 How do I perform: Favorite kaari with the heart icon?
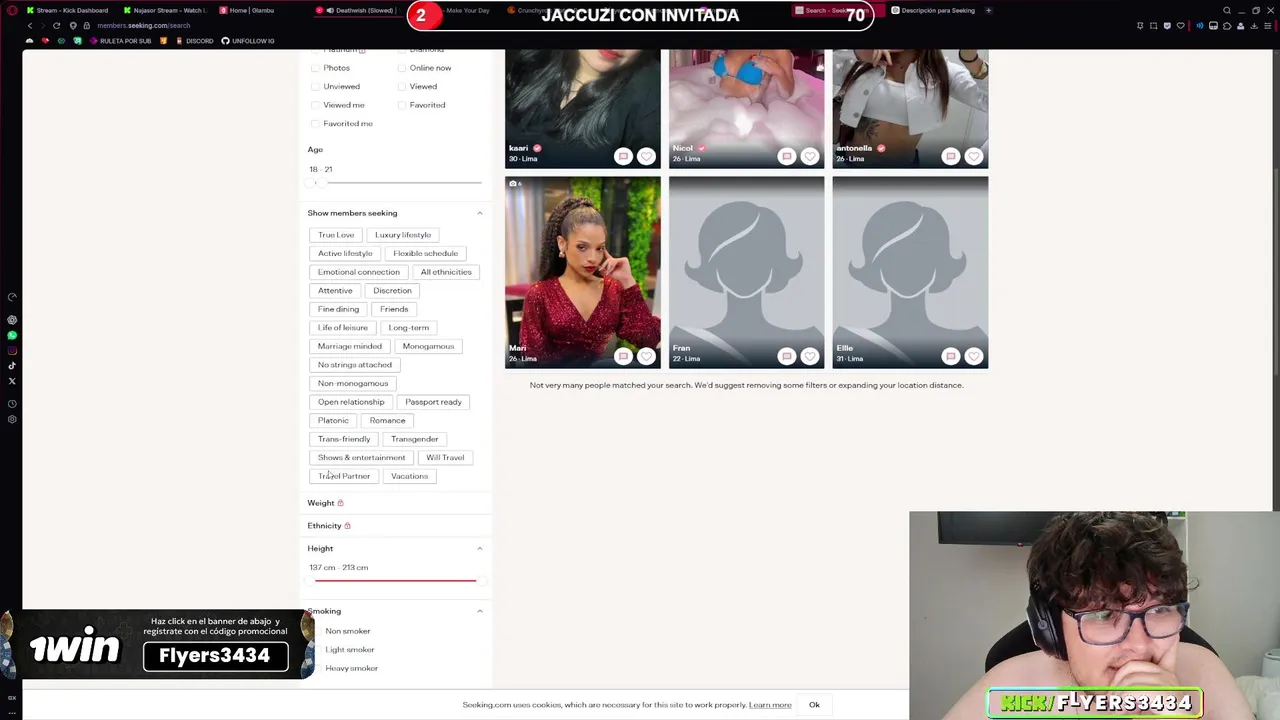pos(646,156)
